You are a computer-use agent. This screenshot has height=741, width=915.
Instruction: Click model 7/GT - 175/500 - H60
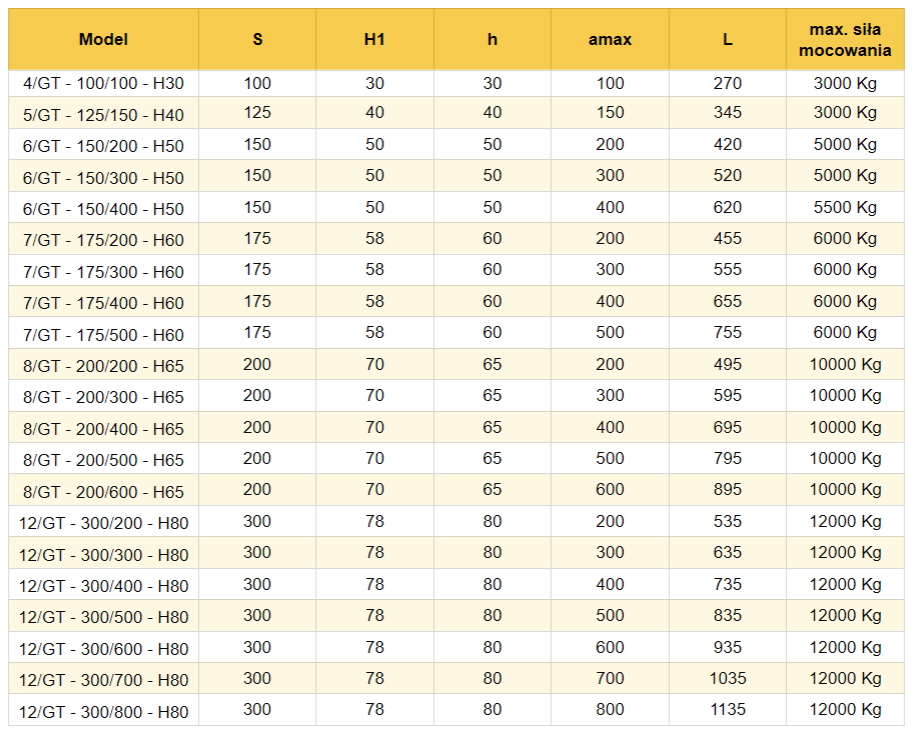click(103, 335)
